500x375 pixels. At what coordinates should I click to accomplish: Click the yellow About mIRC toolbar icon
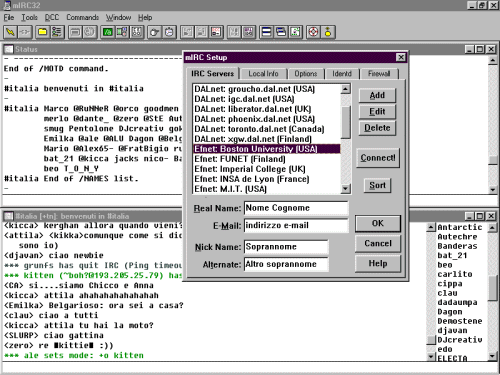click(328, 32)
